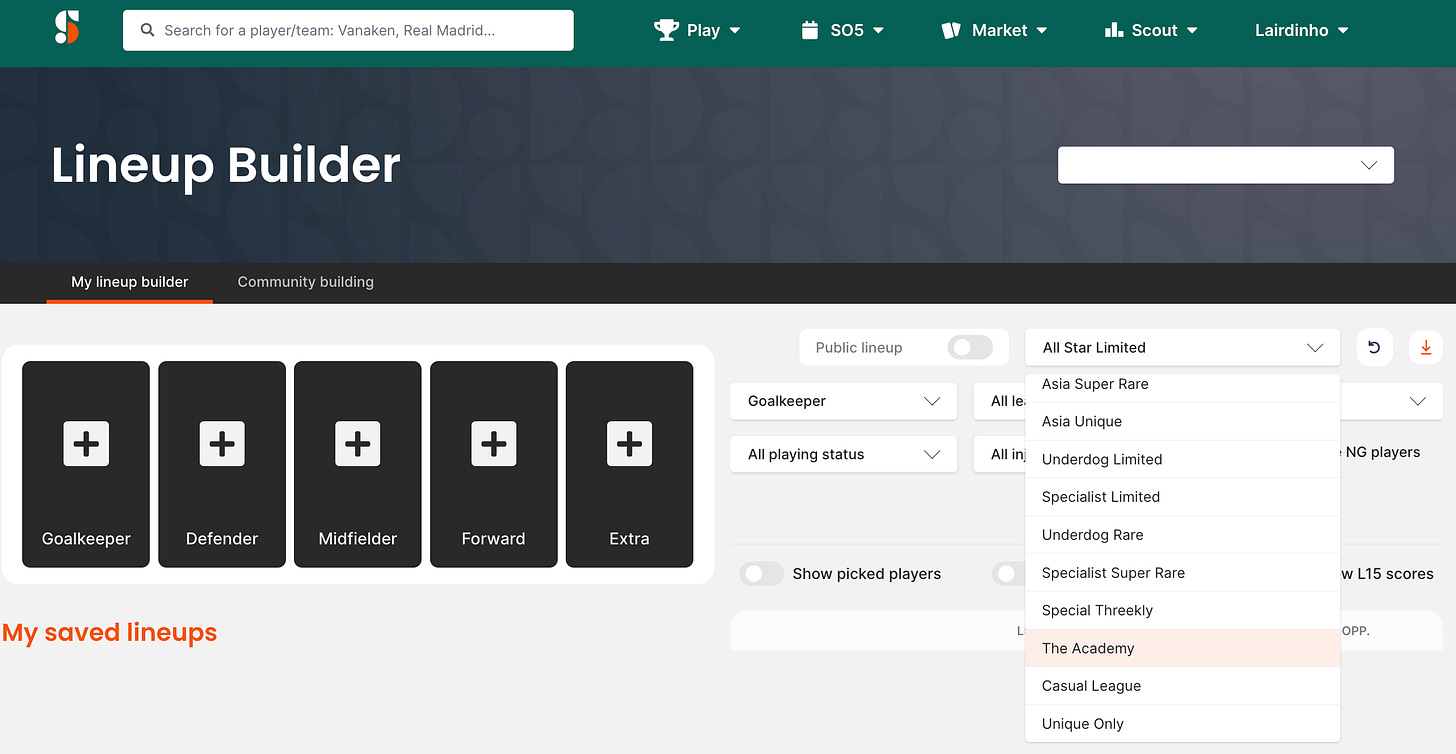
Task: Click the search magnifier icon
Action: tap(147, 31)
